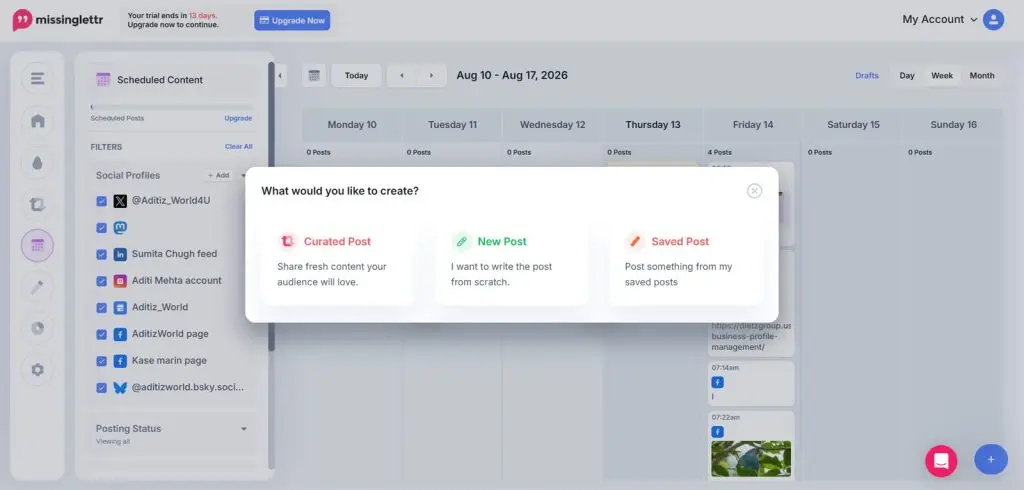The image size is (1024, 490).
Task: Click the missinglettr logo
Action: 59,20
